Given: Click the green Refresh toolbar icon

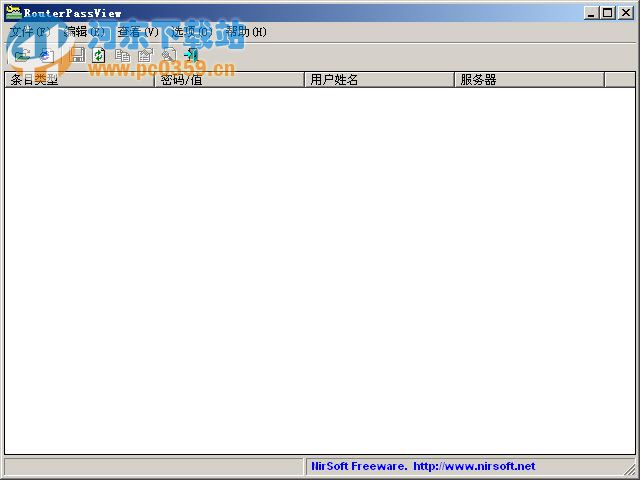Looking at the screenshot, I should [x=98, y=55].
